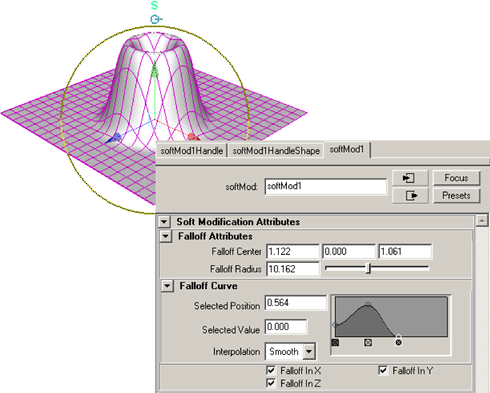
Task: Collapse the Soft Modification Attributes section
Action: (x=164, y=222)
